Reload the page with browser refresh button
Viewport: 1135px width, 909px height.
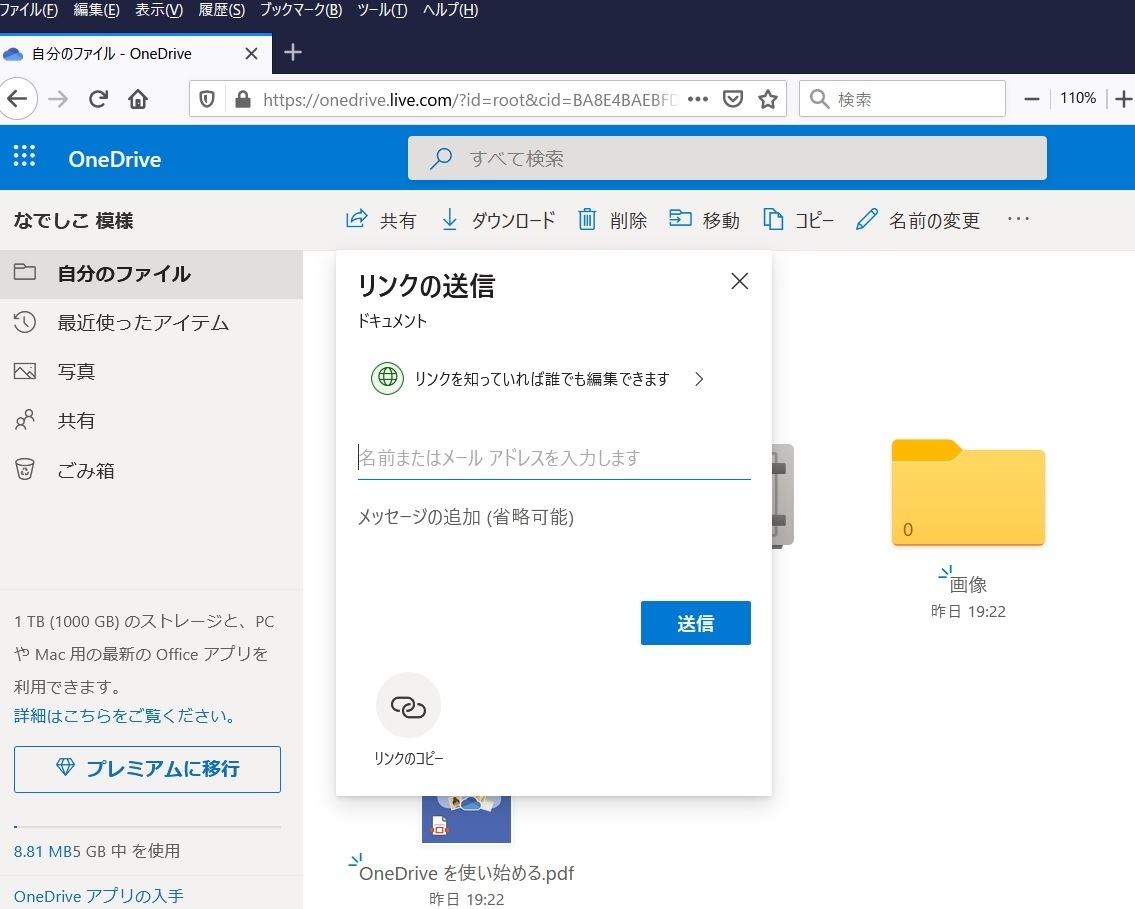[x=98, y=99]
